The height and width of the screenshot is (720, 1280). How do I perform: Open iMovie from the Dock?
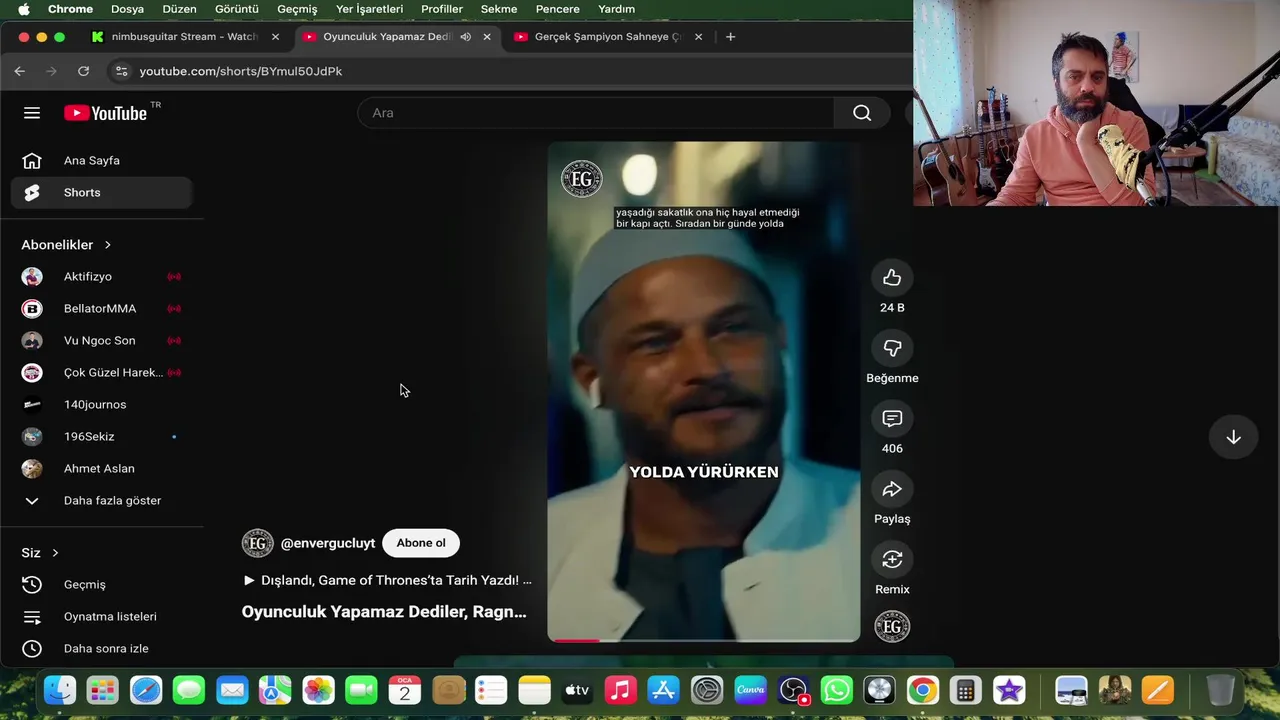1009,690
